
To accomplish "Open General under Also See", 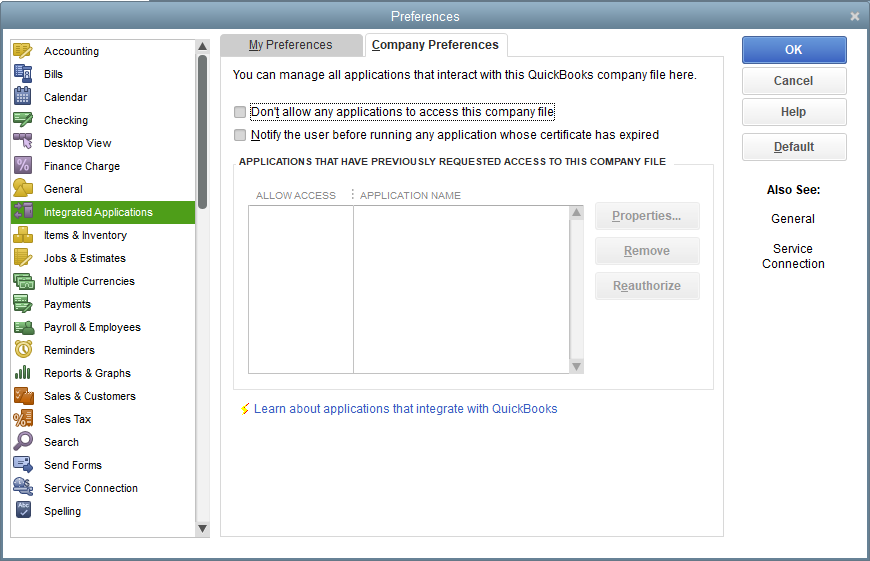I will [x=793, y=219].
